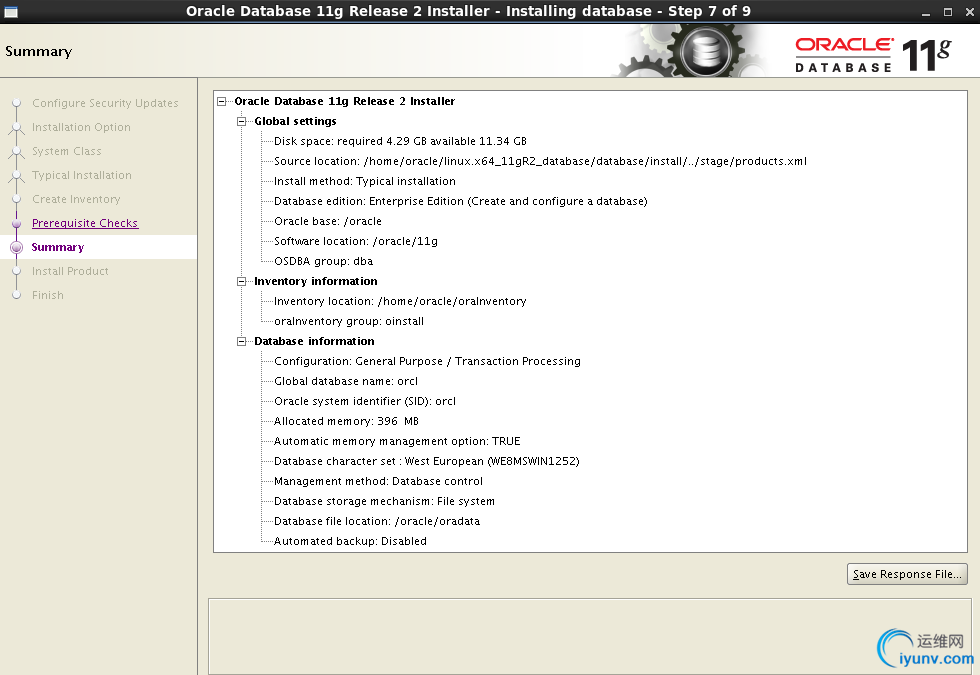Select 'Disk space: required 4.29 GB' row
Image resolution: width=980 pixels, height=675 pixels.
(x=400, y=141)
